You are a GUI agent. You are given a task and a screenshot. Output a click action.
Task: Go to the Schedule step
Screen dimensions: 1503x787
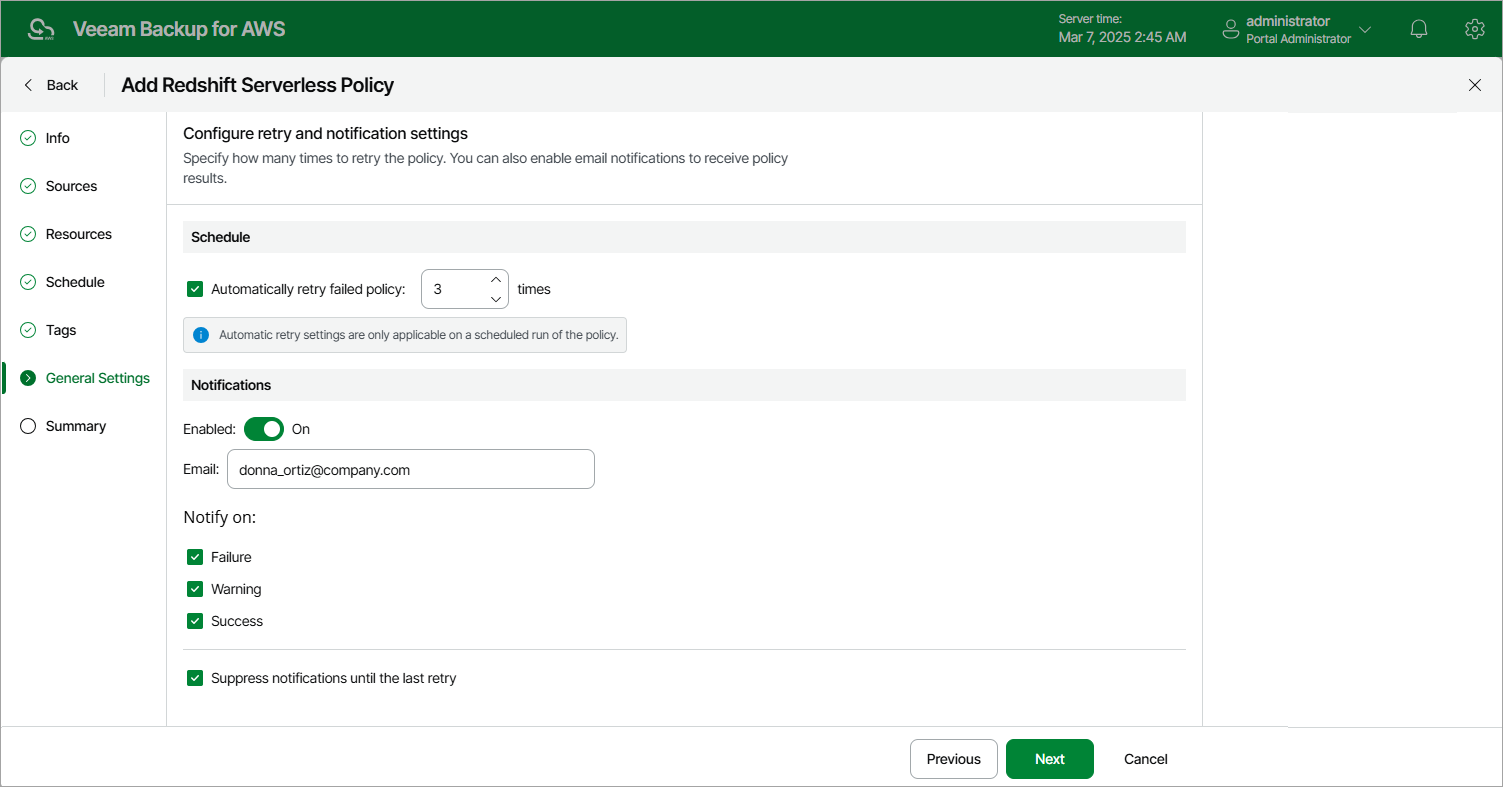(x=75, y=282)
